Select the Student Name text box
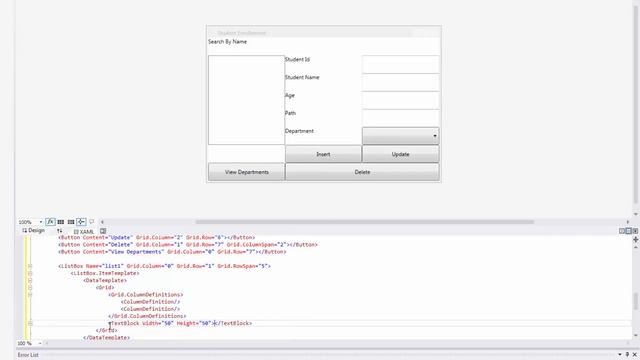This screenshot has height=360, width=640. click(x=400, y=82)
